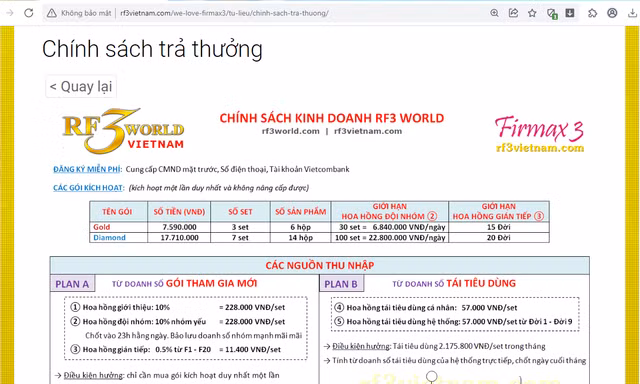Focus the rf3vietnam.com URL address field
Screen dimensions: 640x384
(224, 13)
